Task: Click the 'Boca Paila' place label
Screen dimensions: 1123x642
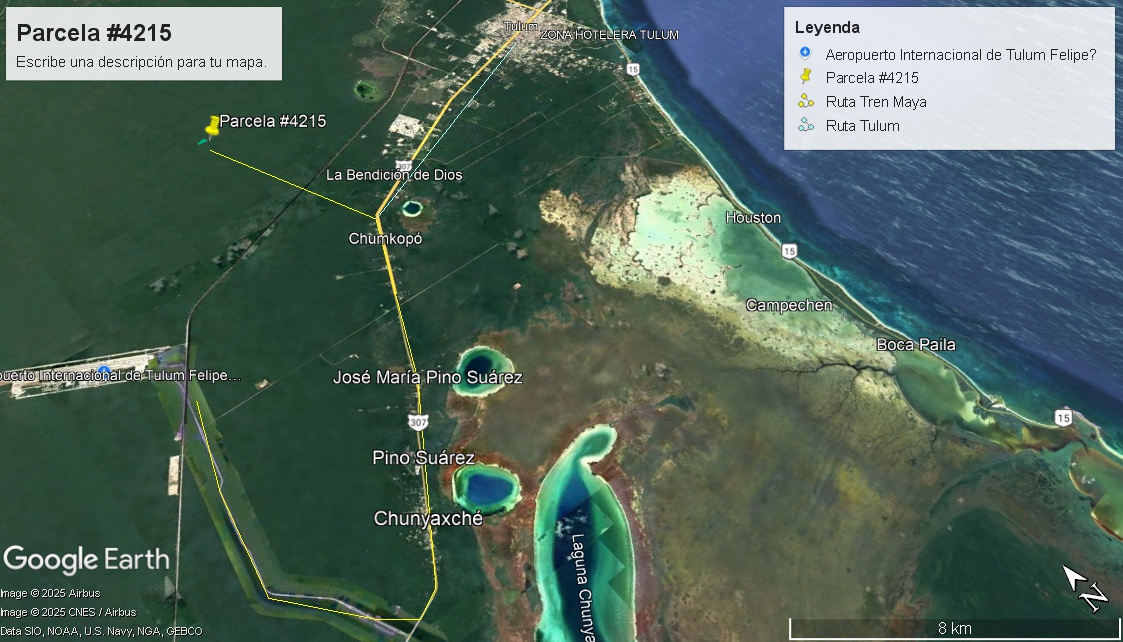Action: pyautogui.click(x=915, y=345)
